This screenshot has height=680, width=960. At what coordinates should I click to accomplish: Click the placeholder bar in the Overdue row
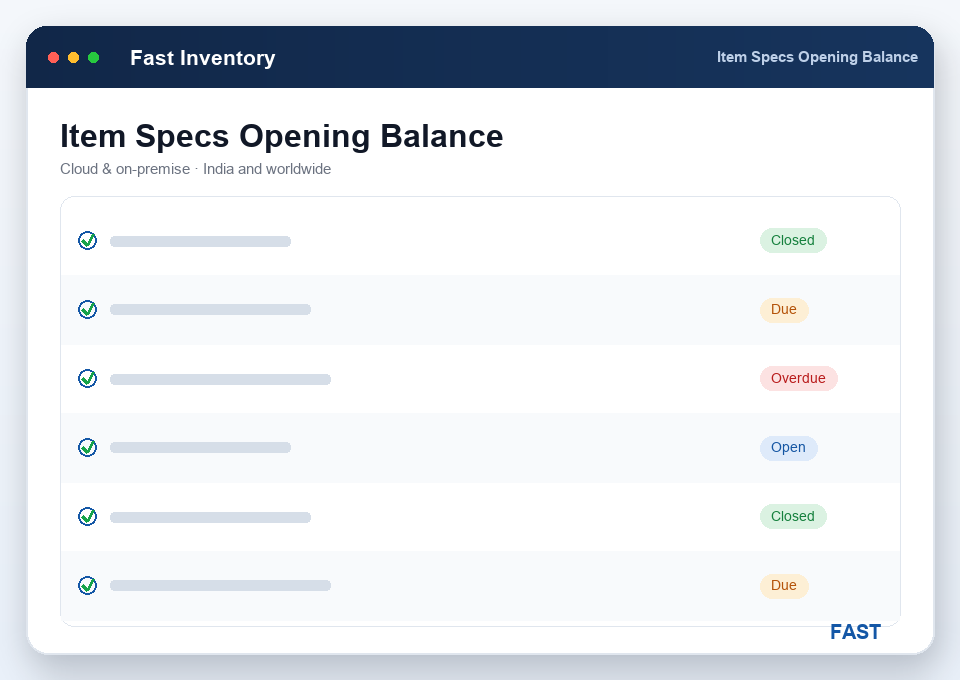click(x=220, y=379)
